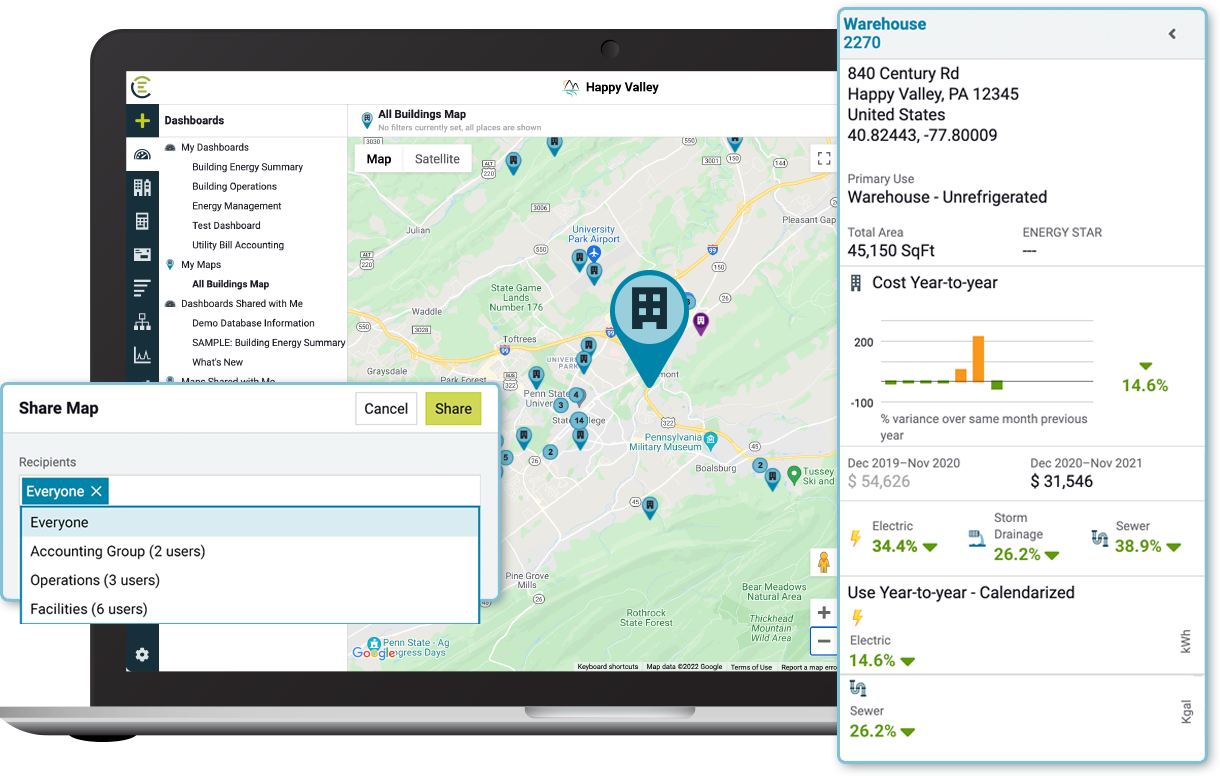1220x776 pixels.
Task: Open the groups hierarchy sidebar icon
Action: (x=142, y=321)
